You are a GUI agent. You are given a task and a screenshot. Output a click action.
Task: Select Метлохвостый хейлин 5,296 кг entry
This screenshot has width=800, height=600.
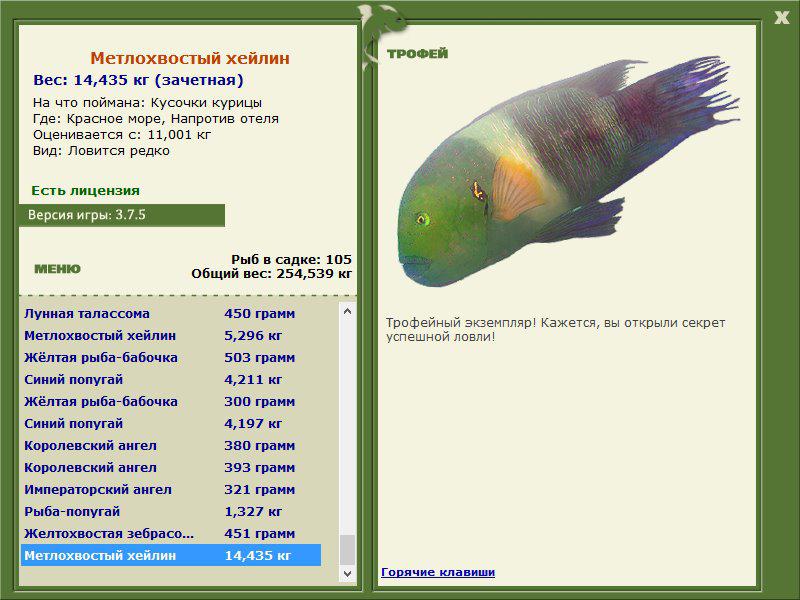coord(171,335)
